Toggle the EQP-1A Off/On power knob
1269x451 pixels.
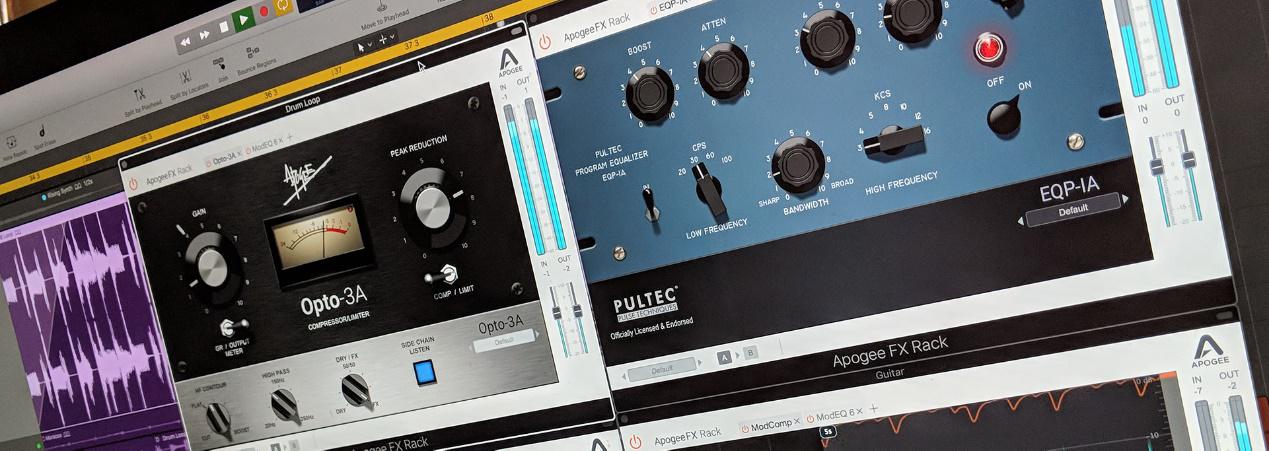[1006, 118]
